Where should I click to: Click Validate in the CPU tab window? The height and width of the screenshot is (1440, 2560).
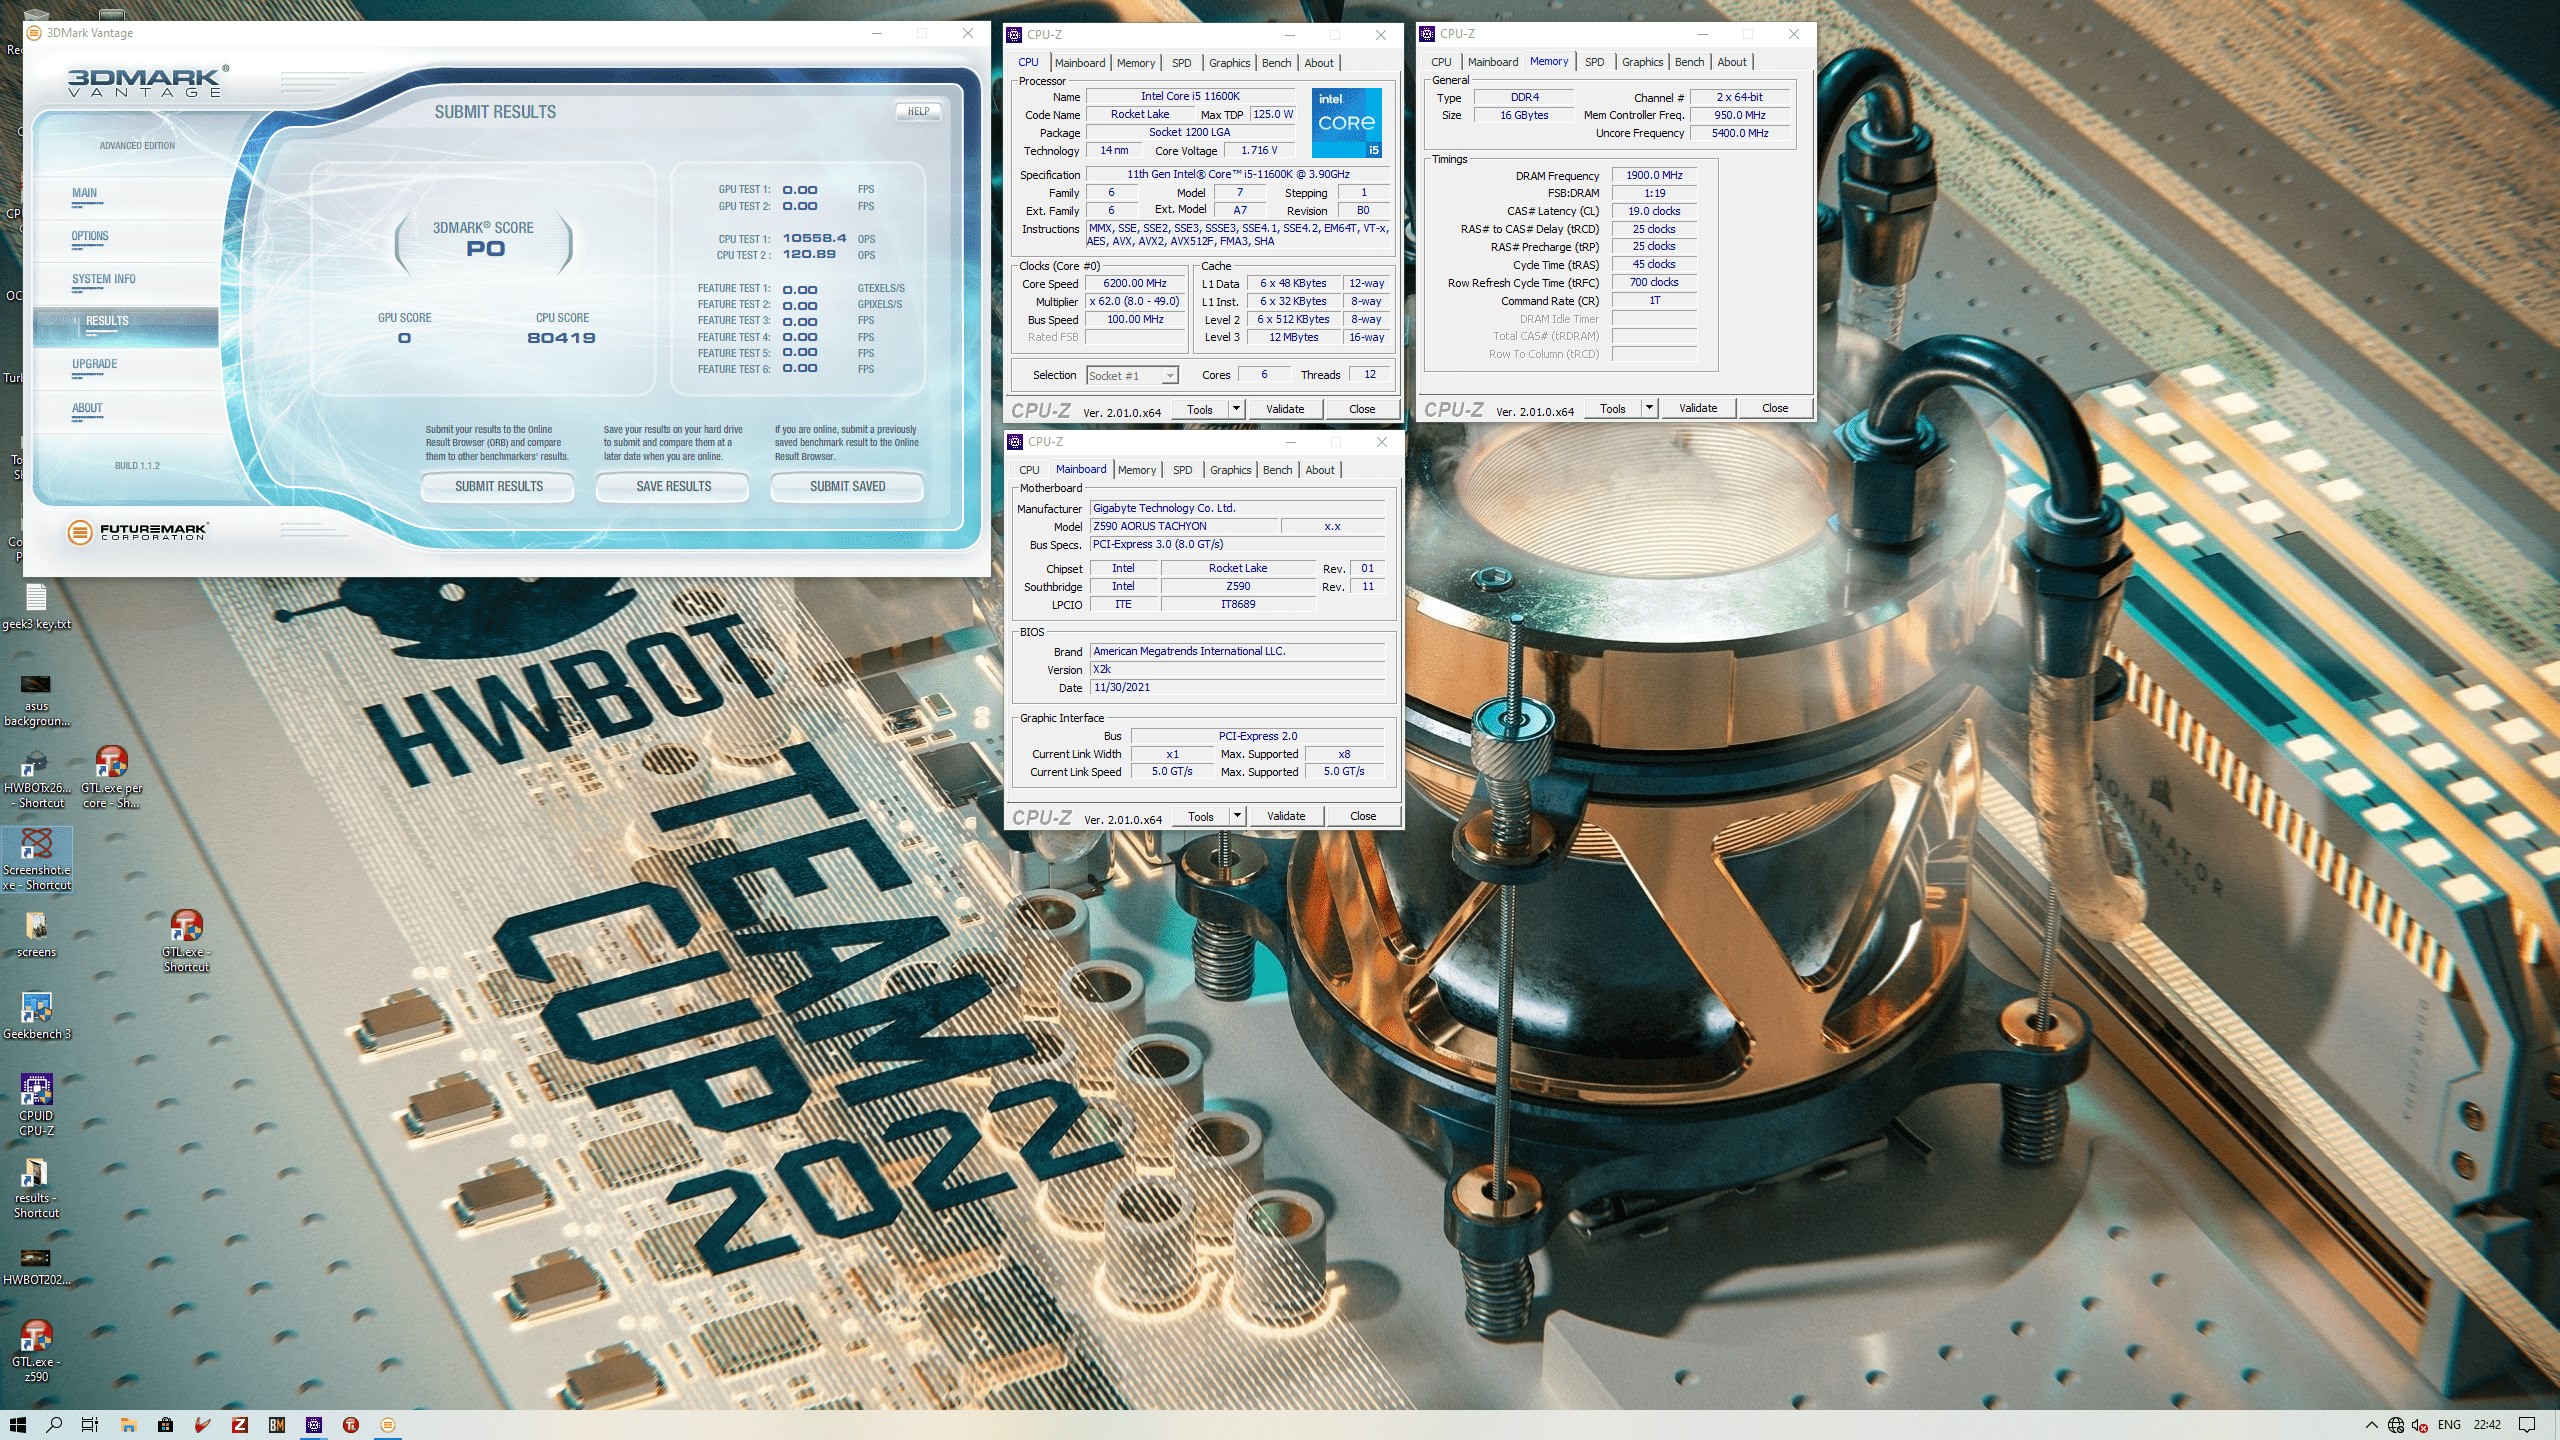point(1285,409)
